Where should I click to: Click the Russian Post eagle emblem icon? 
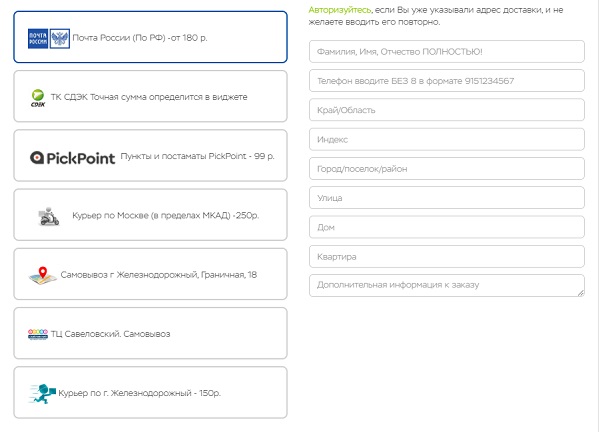pyautogui.click(x=60, y=39)
